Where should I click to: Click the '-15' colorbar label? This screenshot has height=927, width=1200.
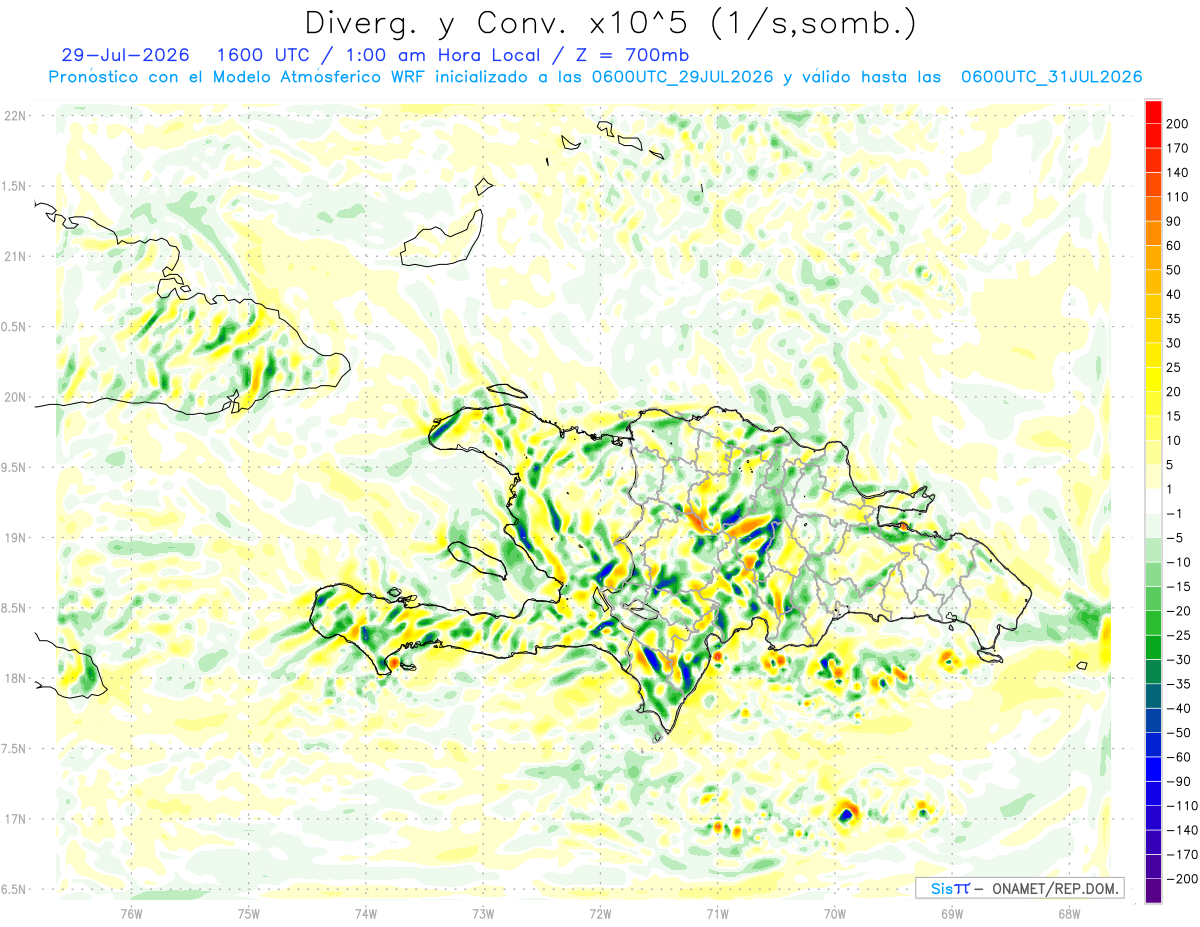point(1177,586)
